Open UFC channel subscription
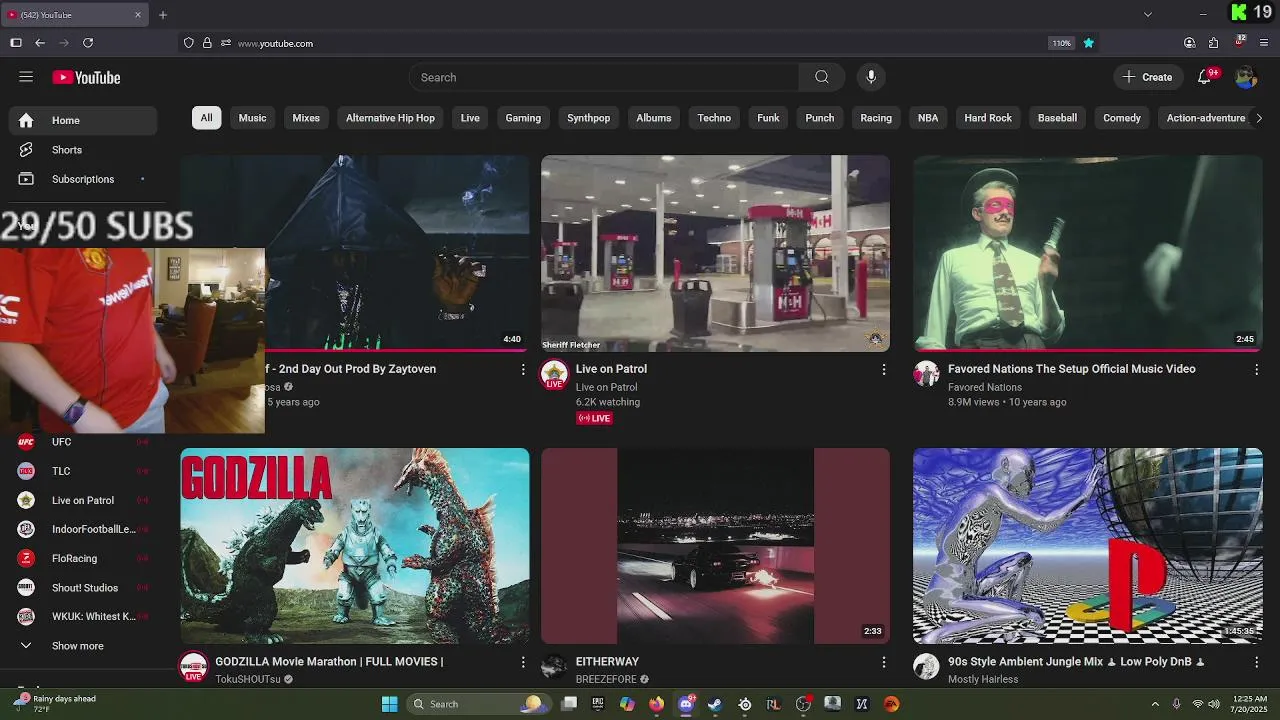1280x720 pixels. pyautogui.click(x=83, y=441)
